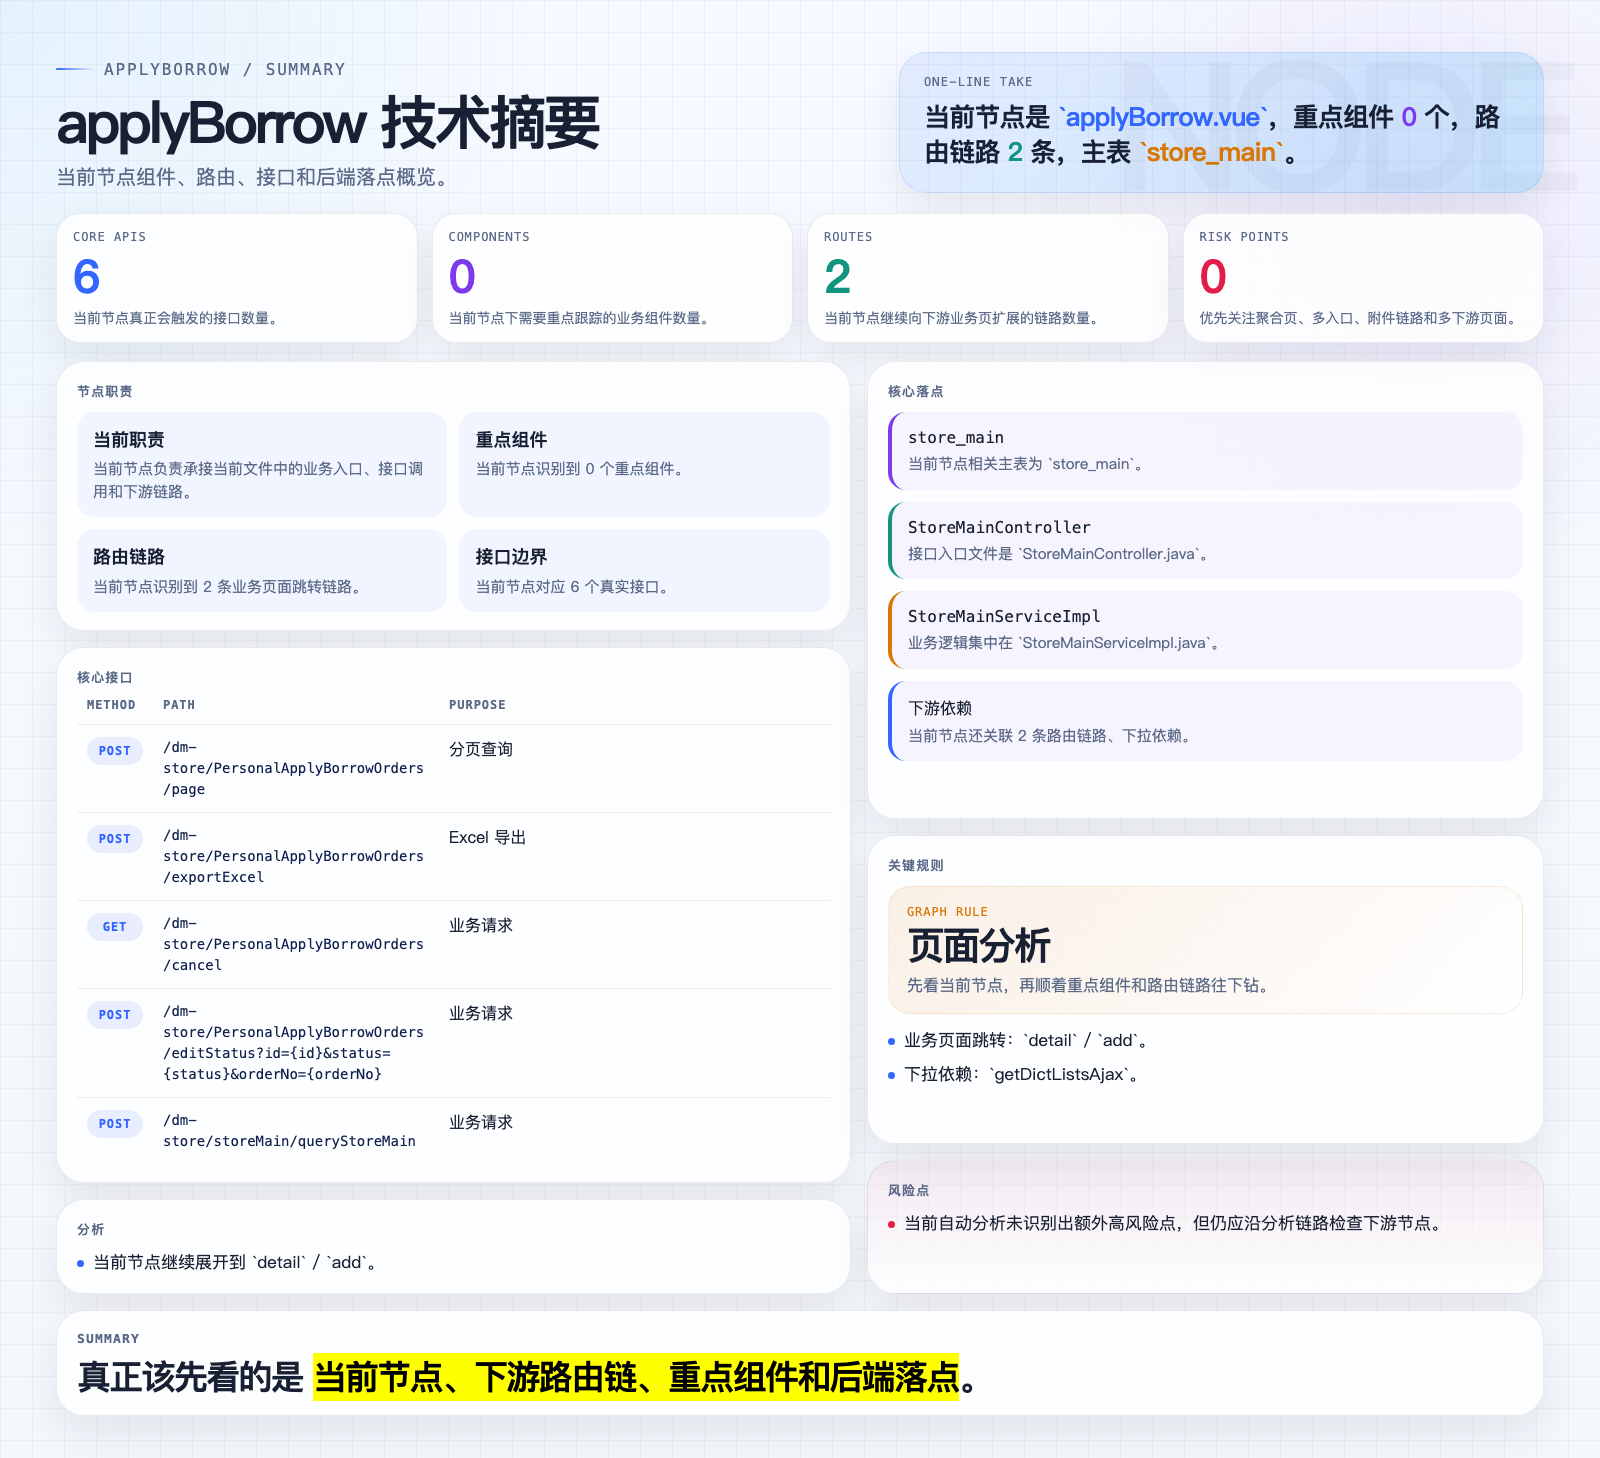Click the POST badge for the exportExcel endpoint

115,839
